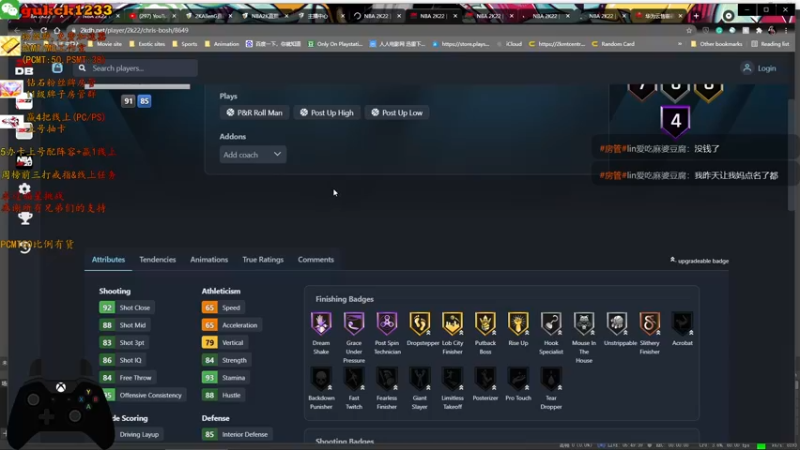This screenshot has height=450, width=800.
Task: Click the Rise Up badge icon
Action: click(518, 323)
